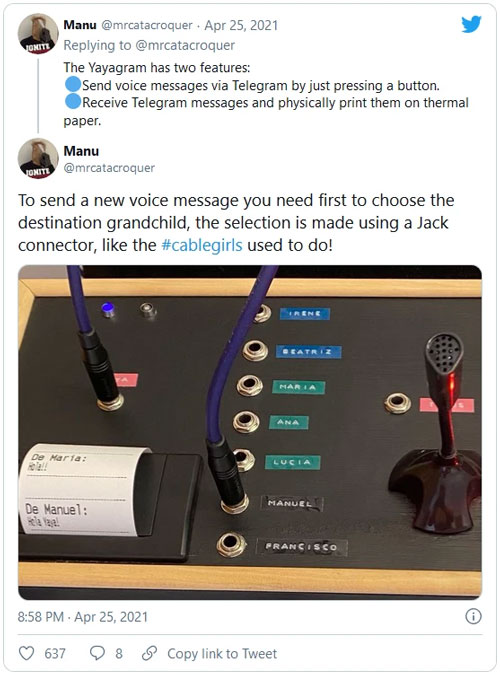Click the Manu name in reply header

tap(80, 25)
